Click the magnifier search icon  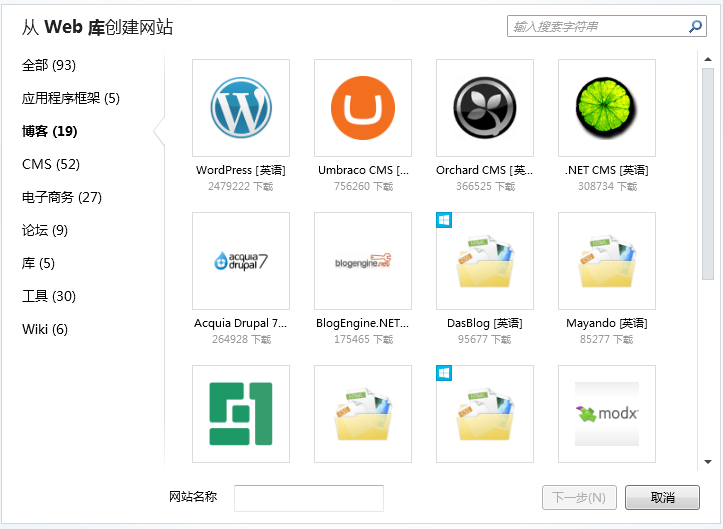point(697,26)
